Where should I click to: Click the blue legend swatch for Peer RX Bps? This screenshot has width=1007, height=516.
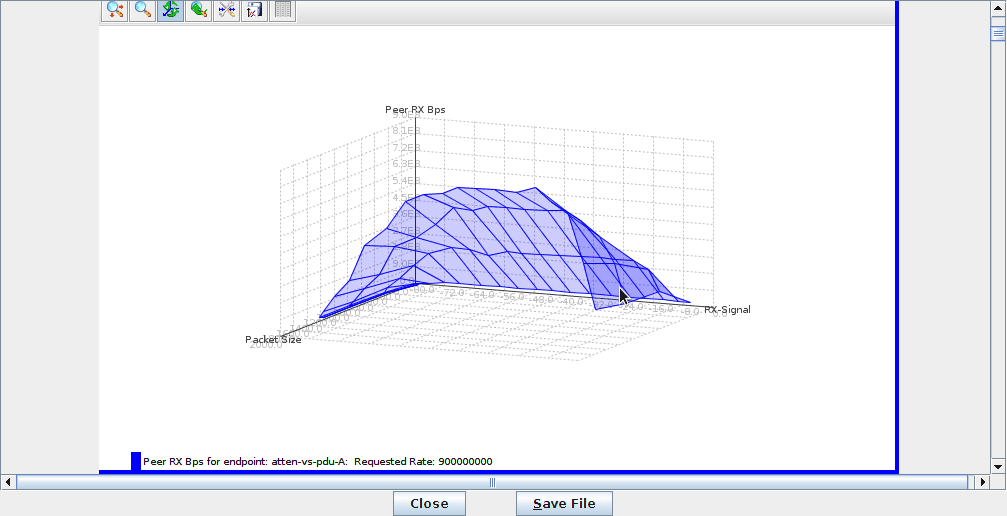coord(136,461)
